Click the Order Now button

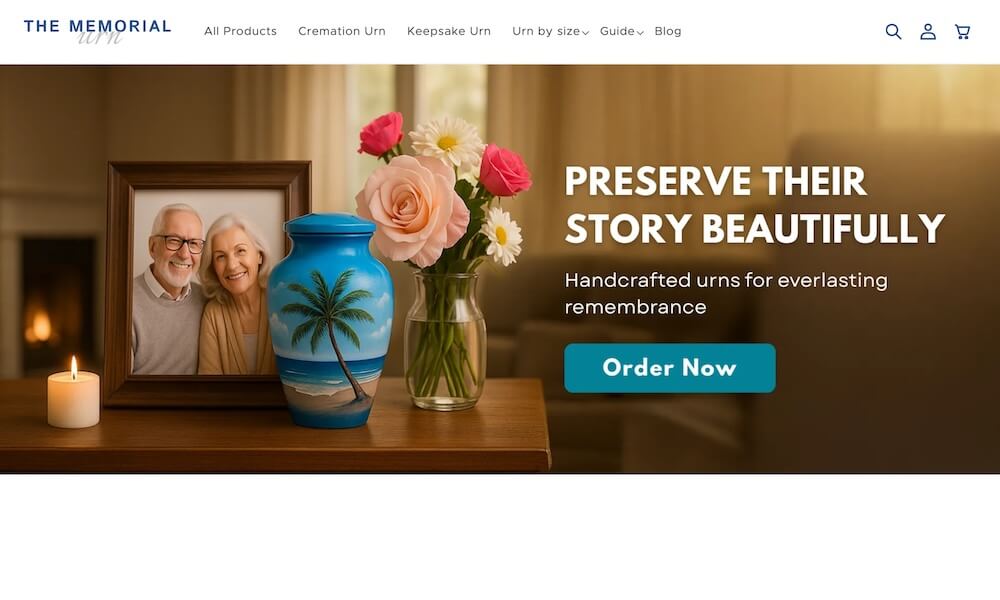[670, 368]
